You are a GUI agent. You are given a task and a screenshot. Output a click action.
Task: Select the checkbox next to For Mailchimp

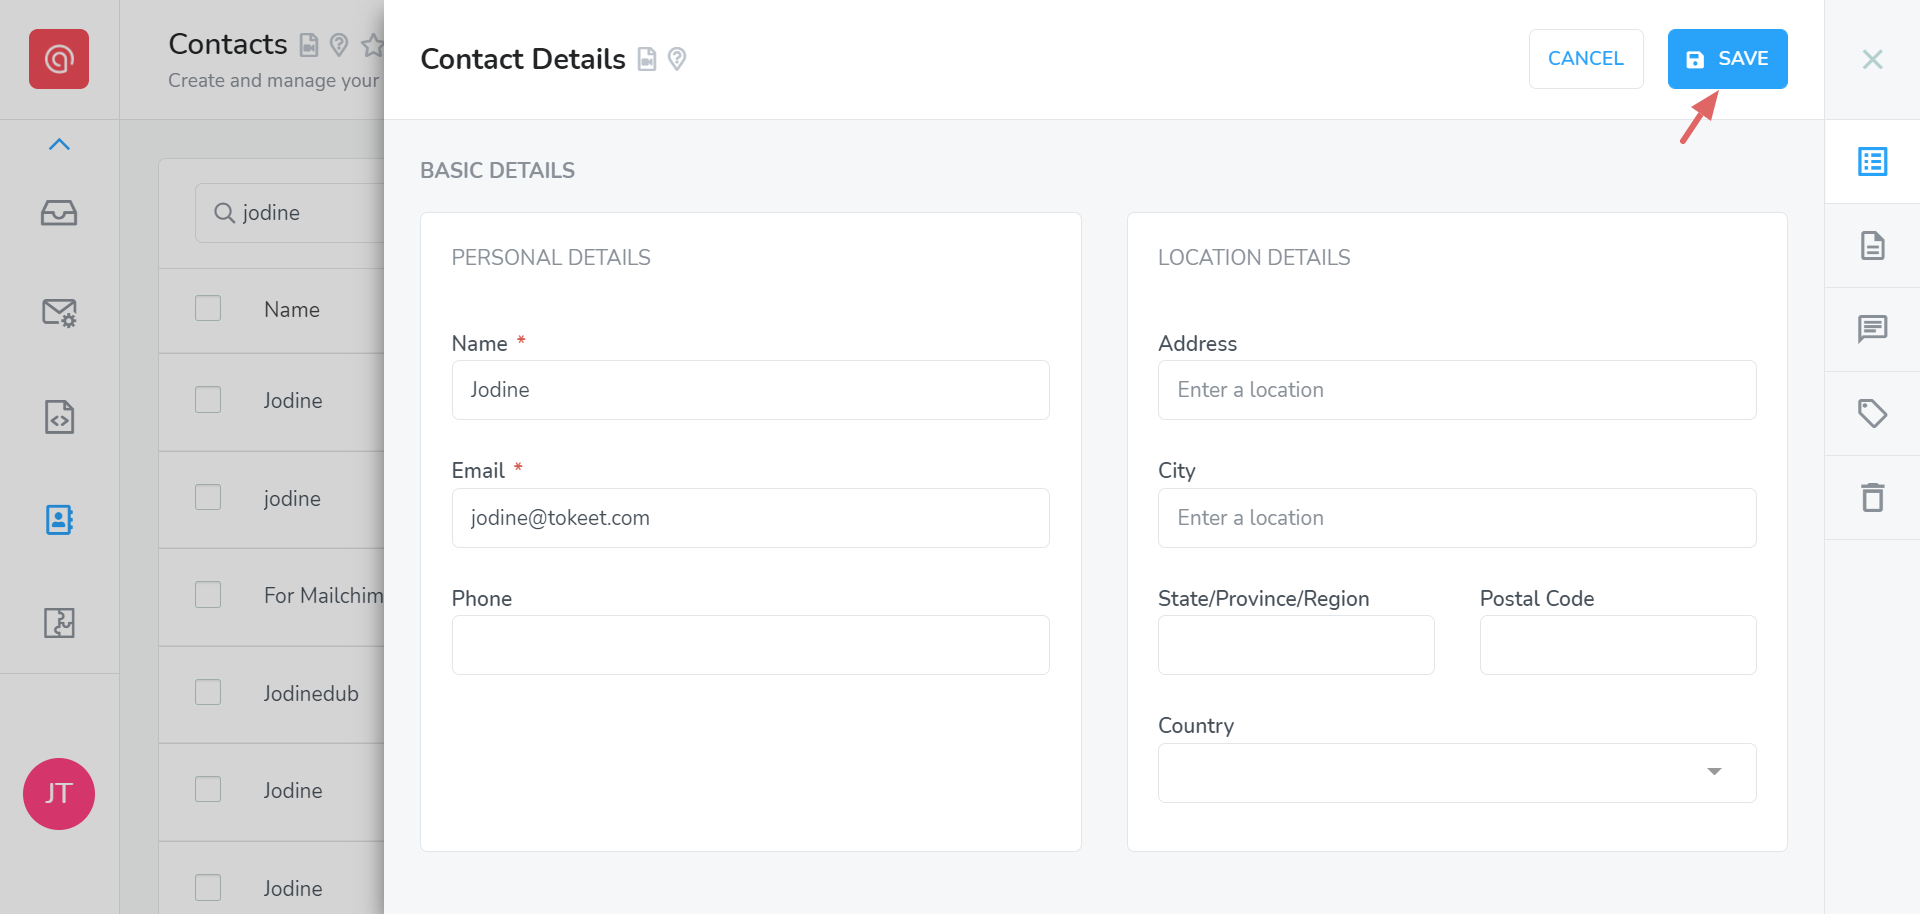pos(208,595)
